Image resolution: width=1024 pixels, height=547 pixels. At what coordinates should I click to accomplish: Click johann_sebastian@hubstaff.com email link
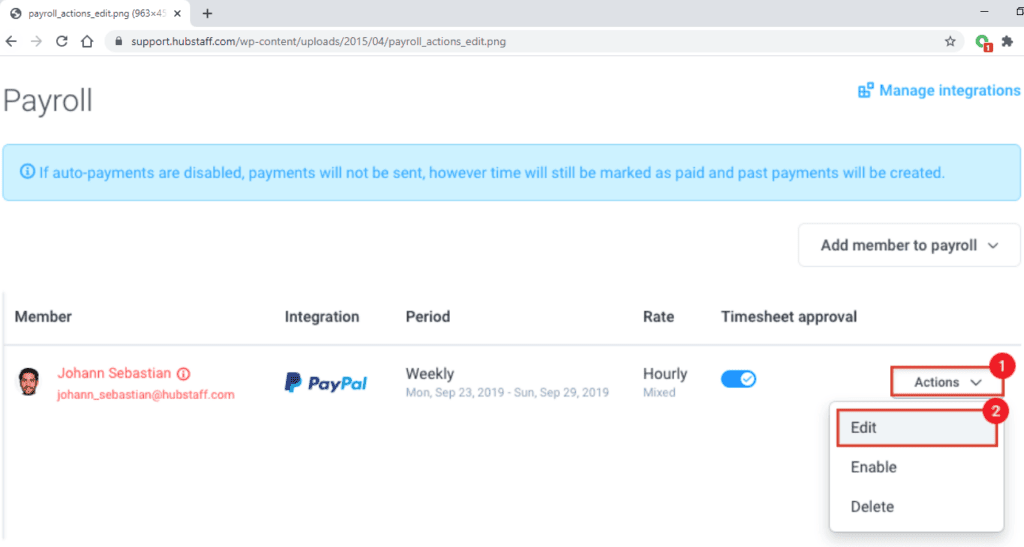click(x=146, y=394)
